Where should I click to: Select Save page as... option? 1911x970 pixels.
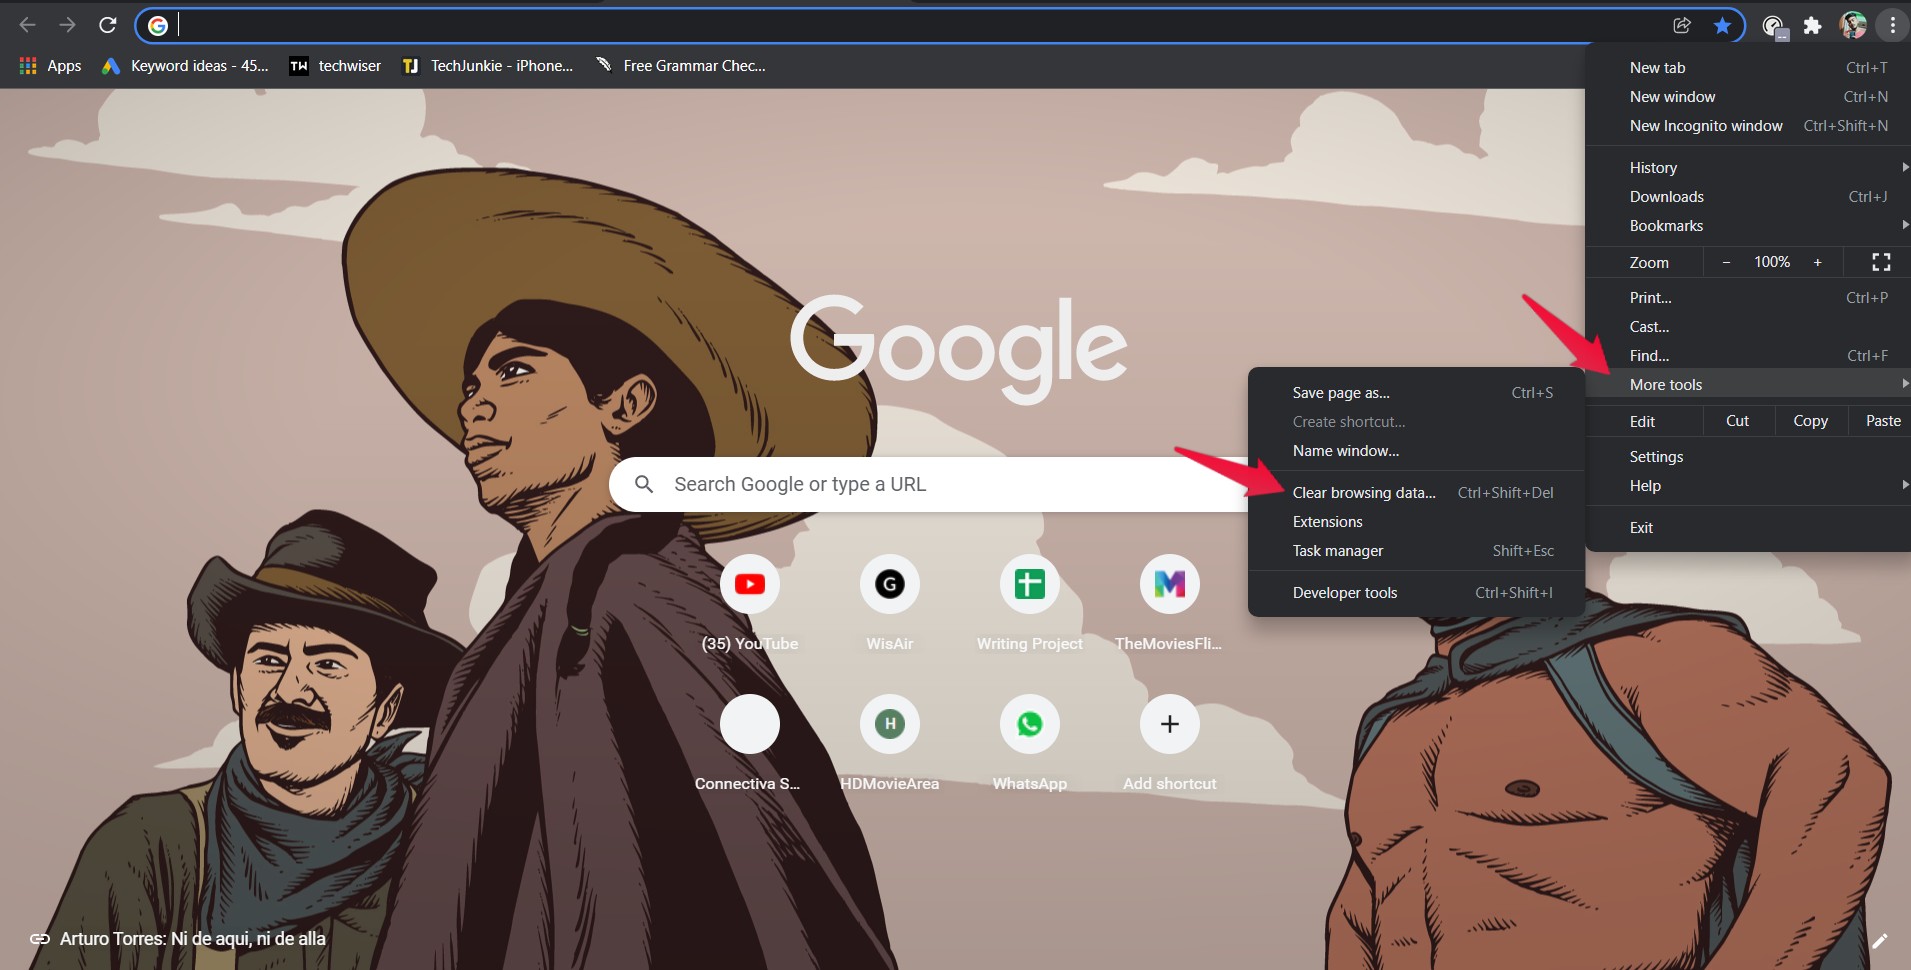click(x=1416, y=393)
